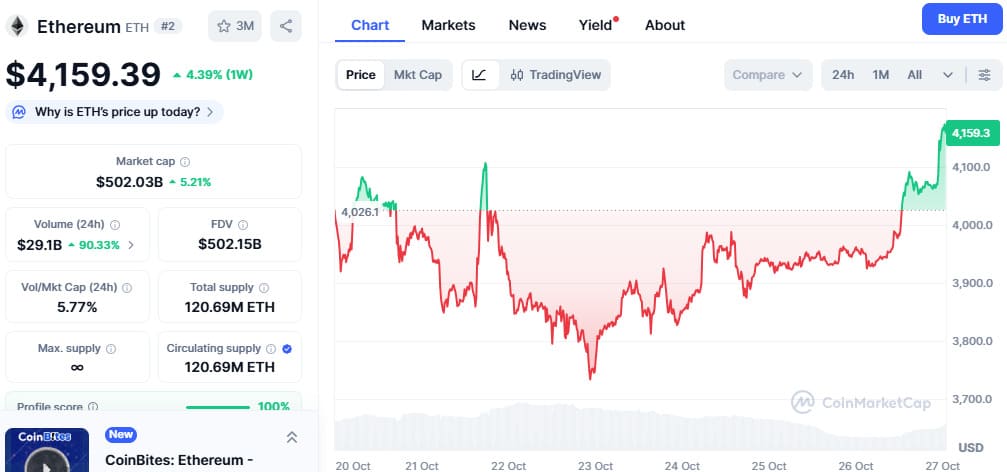1007x472 pixels.
Task: Open 'Why is ETH's price up today?'
Action: 115,112
